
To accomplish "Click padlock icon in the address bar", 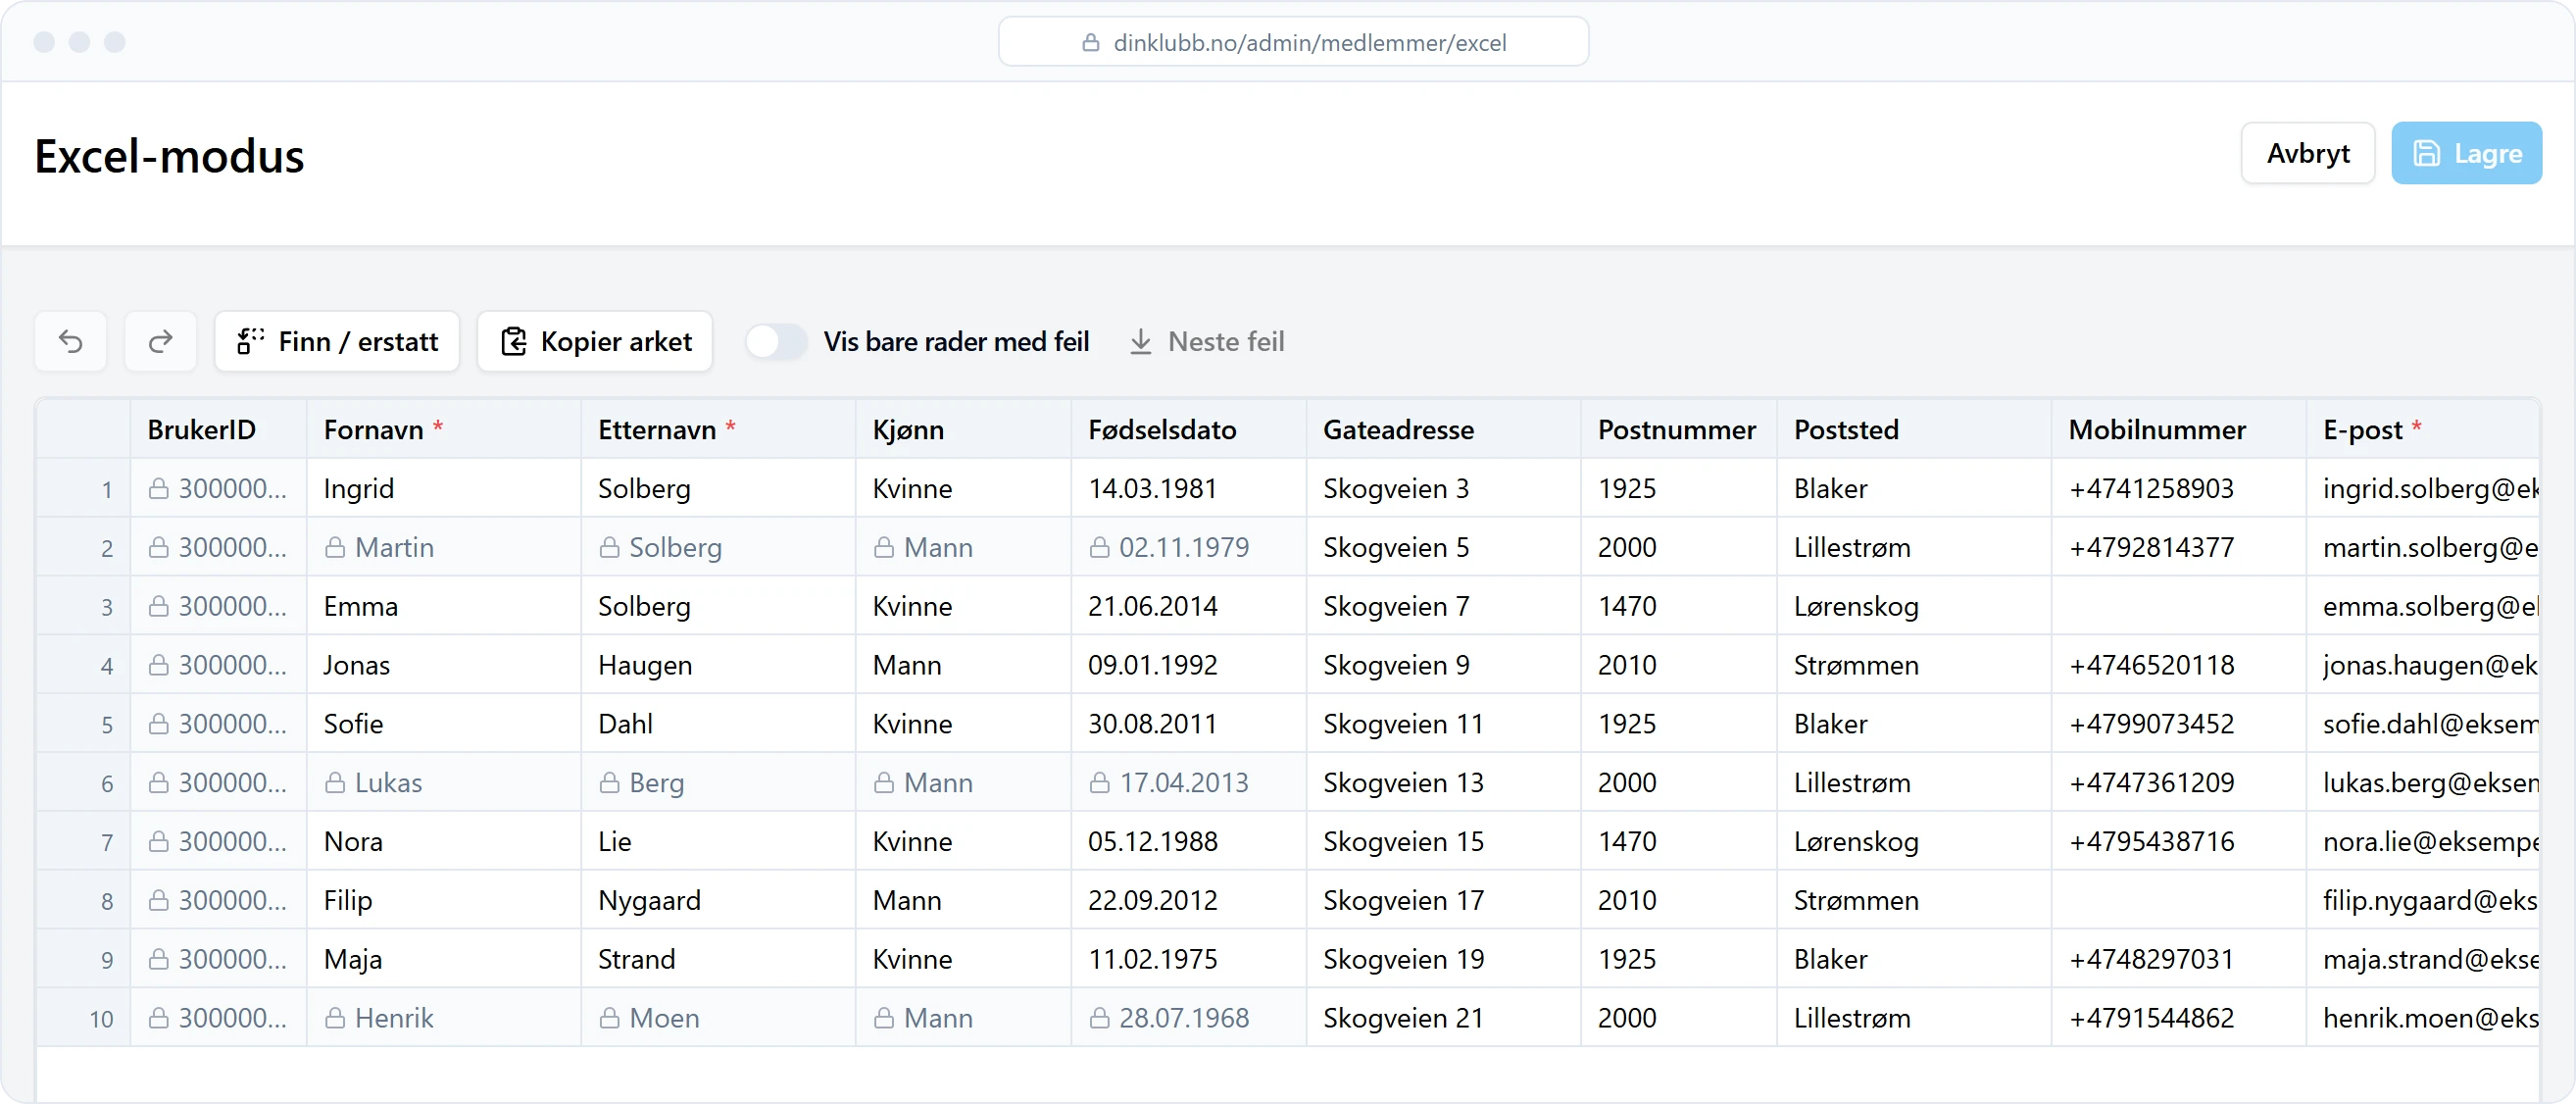I will click(x=1091, y=43).
